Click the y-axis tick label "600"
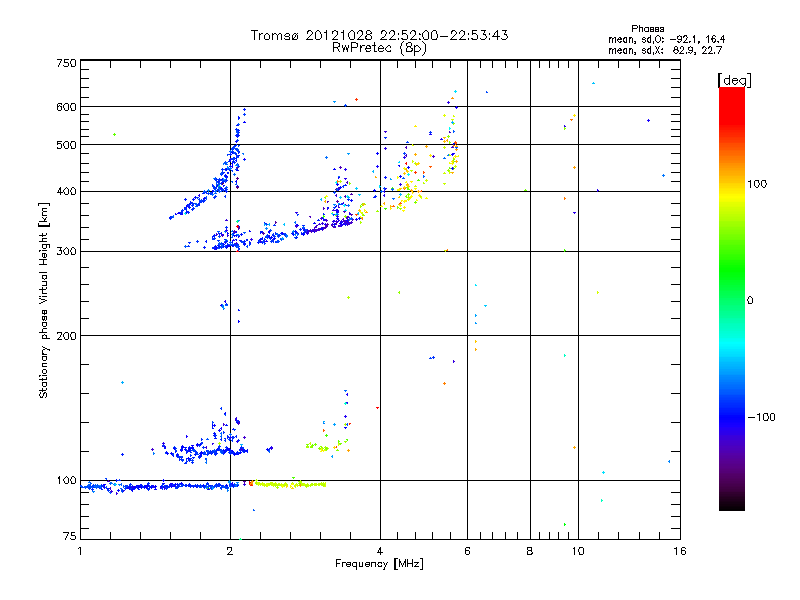Viewport: 800px width, 600px height. [66, 107]
